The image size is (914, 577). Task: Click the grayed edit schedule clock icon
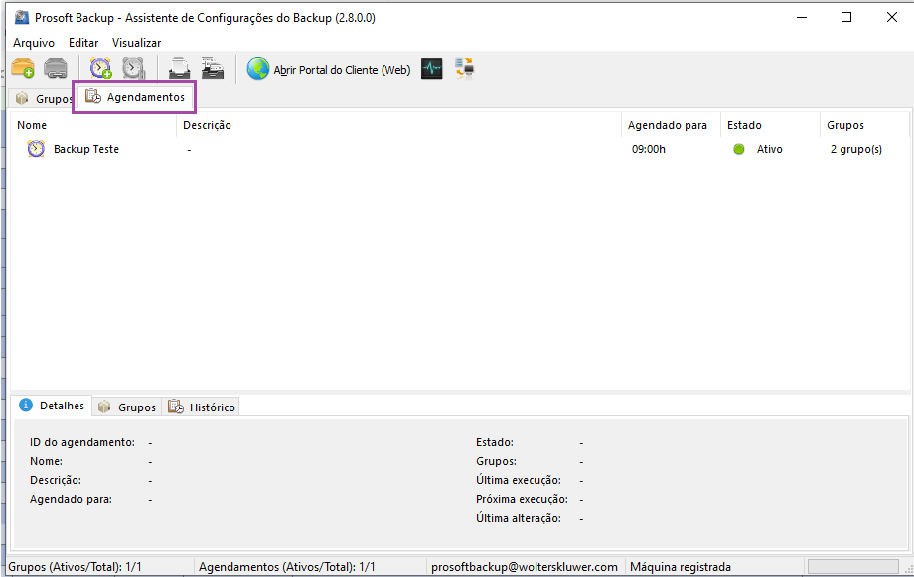(x=133, y=69)
